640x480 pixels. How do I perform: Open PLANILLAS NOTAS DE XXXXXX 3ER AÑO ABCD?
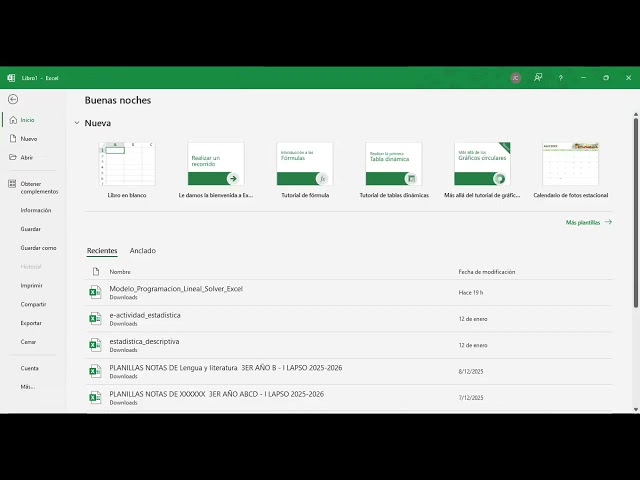(216, 394)
